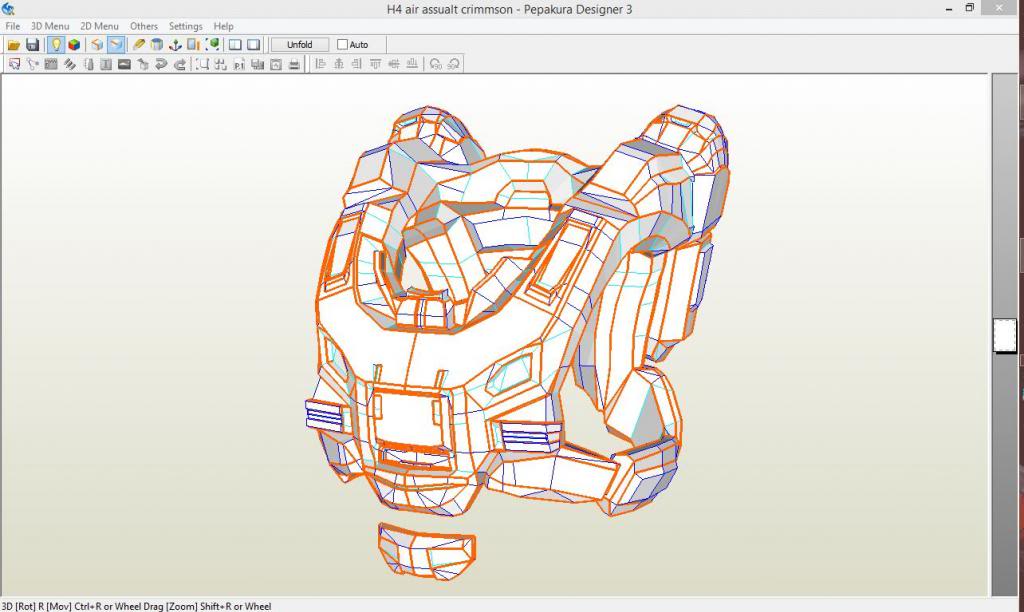Select the pencil open-edges tool
The width and height of the screenshot is (1024, 612).
[138, 44]
